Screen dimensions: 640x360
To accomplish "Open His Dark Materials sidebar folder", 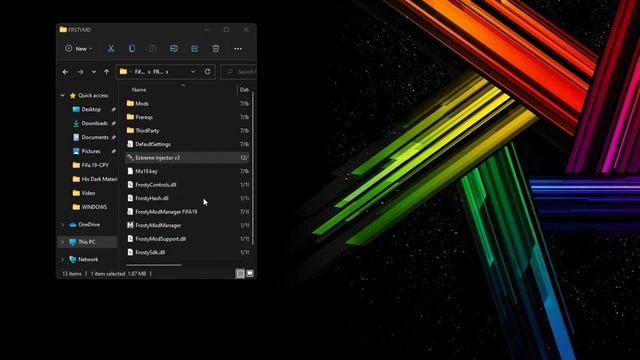I will pos(99,179).
